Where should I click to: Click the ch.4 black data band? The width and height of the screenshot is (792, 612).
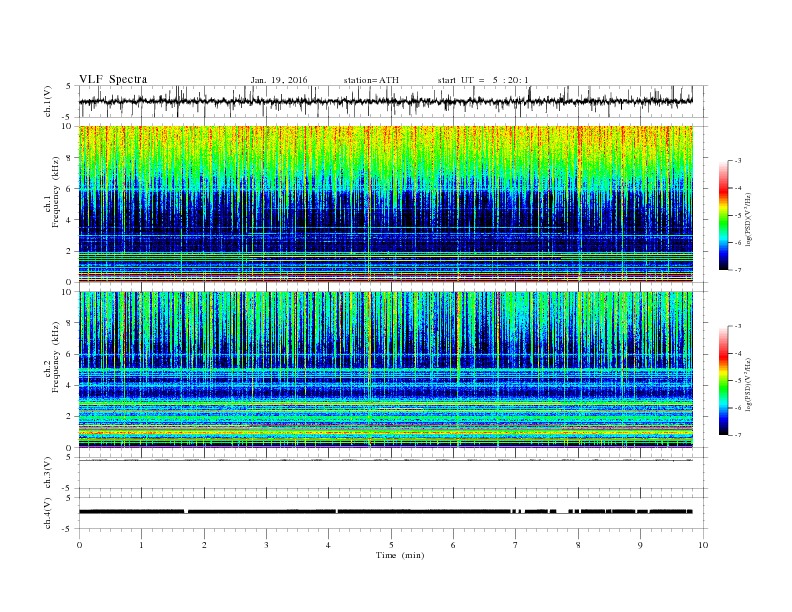tap(386, 512)
